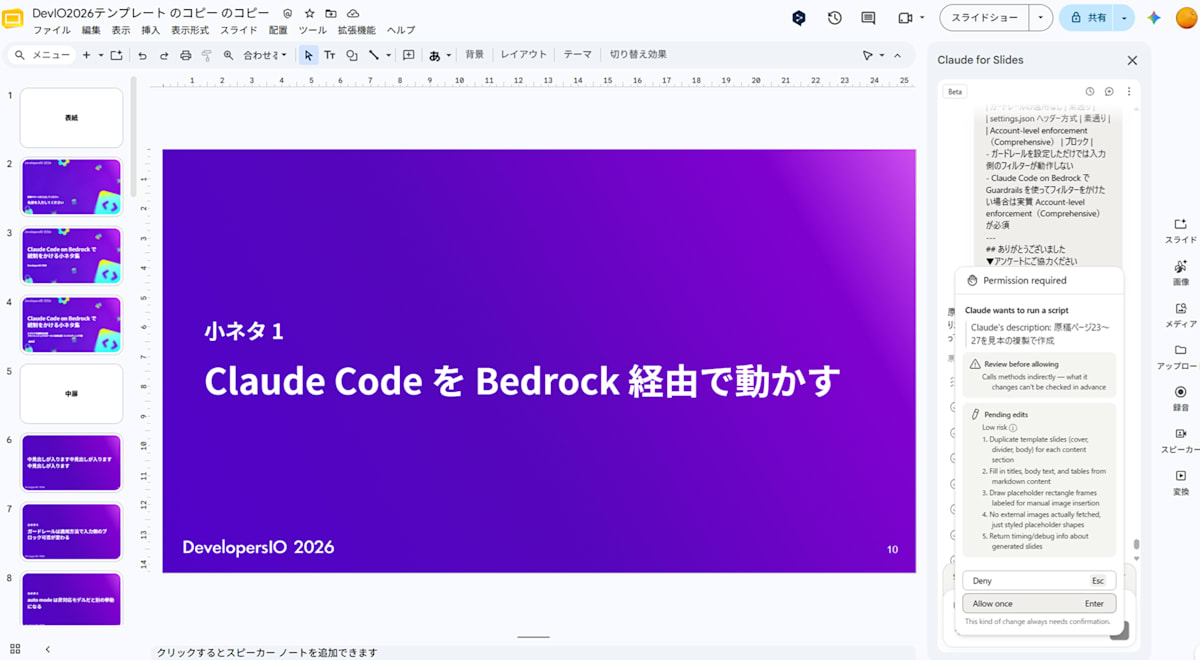Click the print icon
The height and width of the screenshot is (660, 1200).
coord(186,55)
